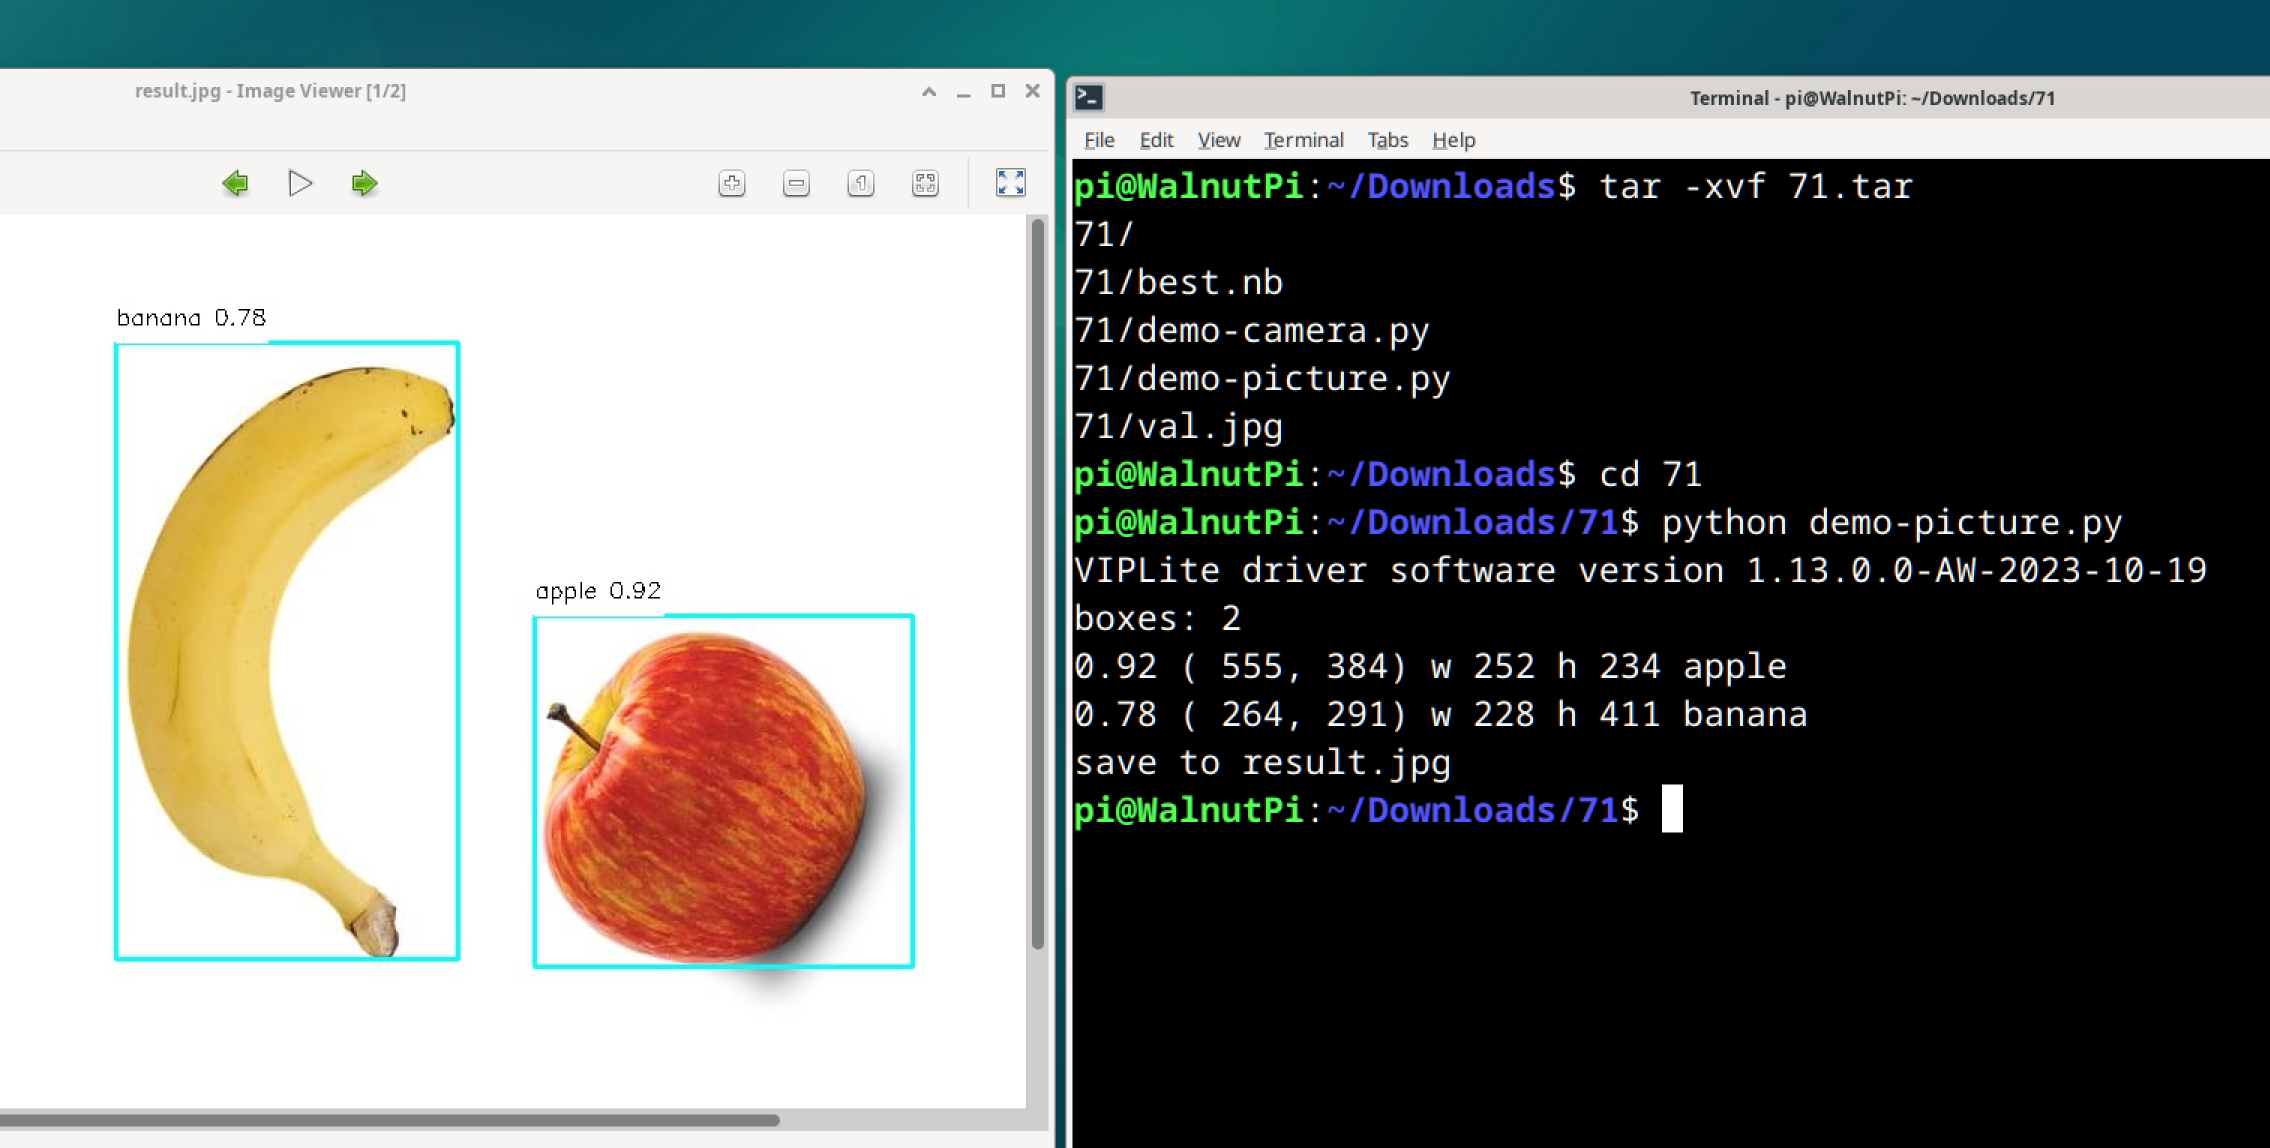Click the 'banana 0.78' label

(x=191, y=318)
